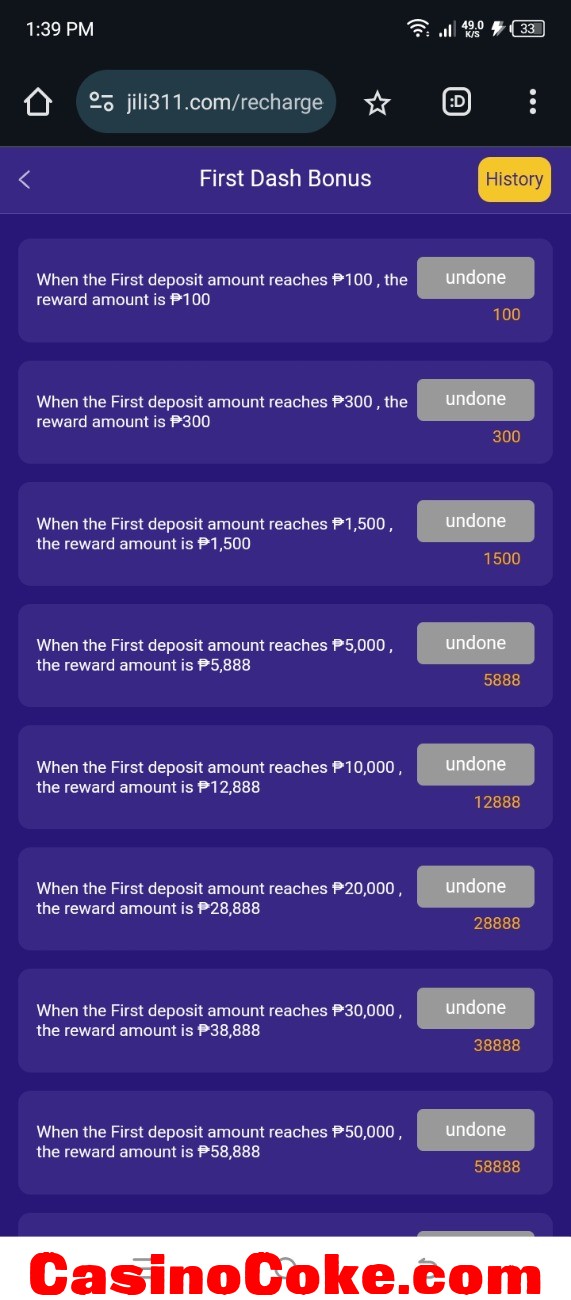This screenshot has width=571, height=1300.
Task: Tap the Wi-Fi status icon
Action: tap(418, 29)
